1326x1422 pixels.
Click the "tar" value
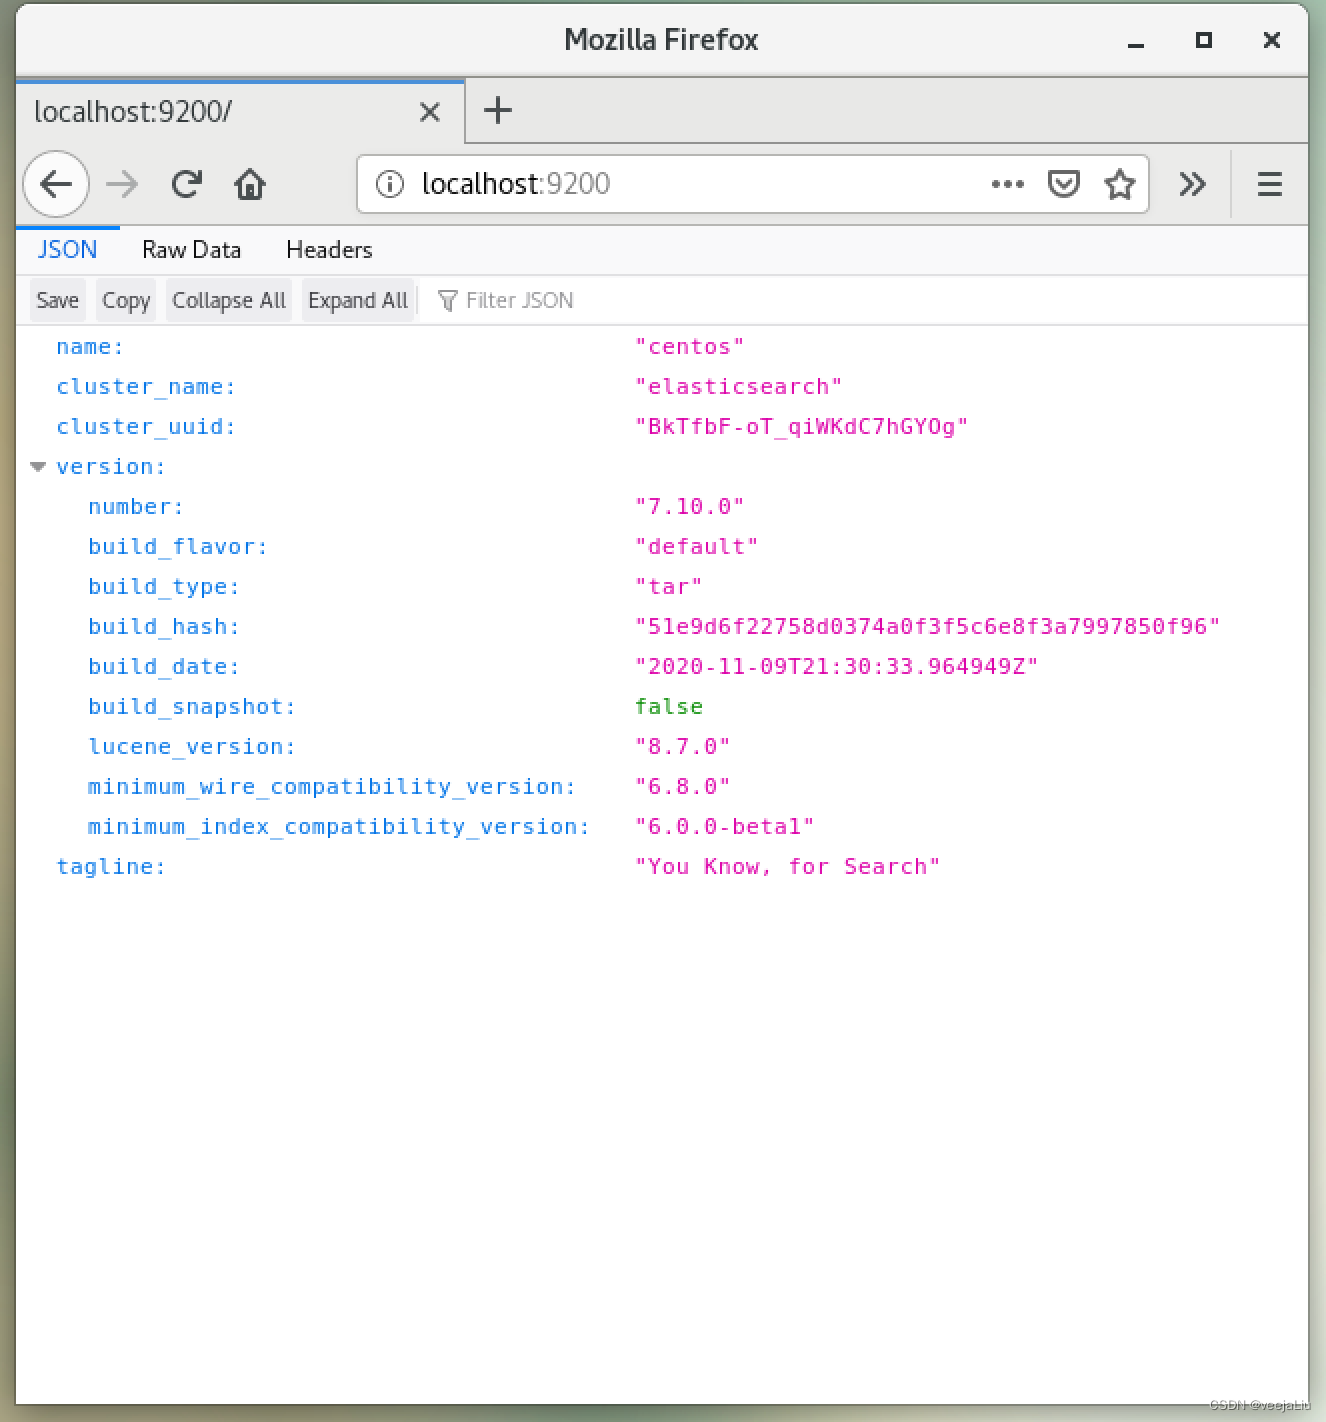[669, 587]
